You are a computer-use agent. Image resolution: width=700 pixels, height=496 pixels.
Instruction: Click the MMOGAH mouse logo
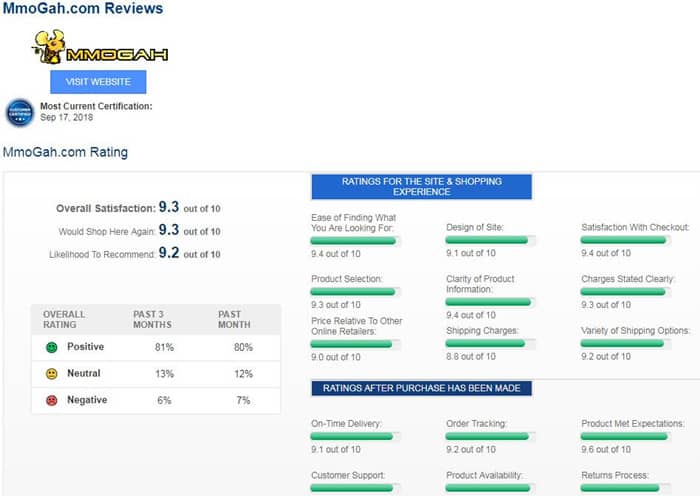click(100, 47)
